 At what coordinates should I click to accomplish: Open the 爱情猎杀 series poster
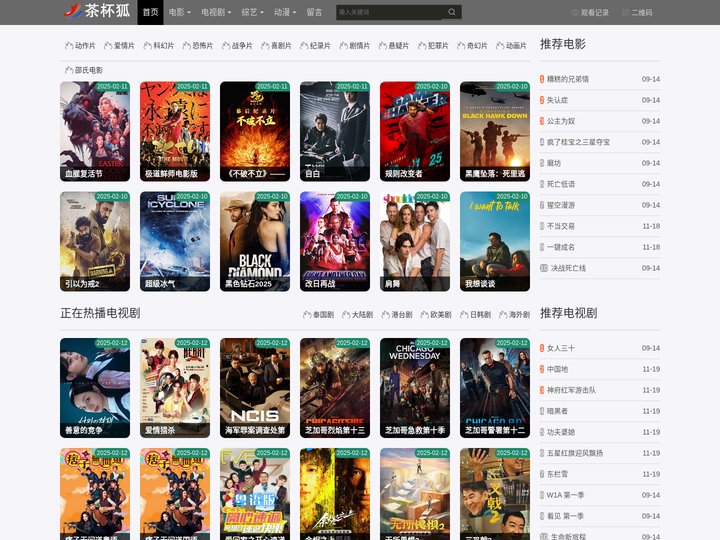[x=175, y=388]
